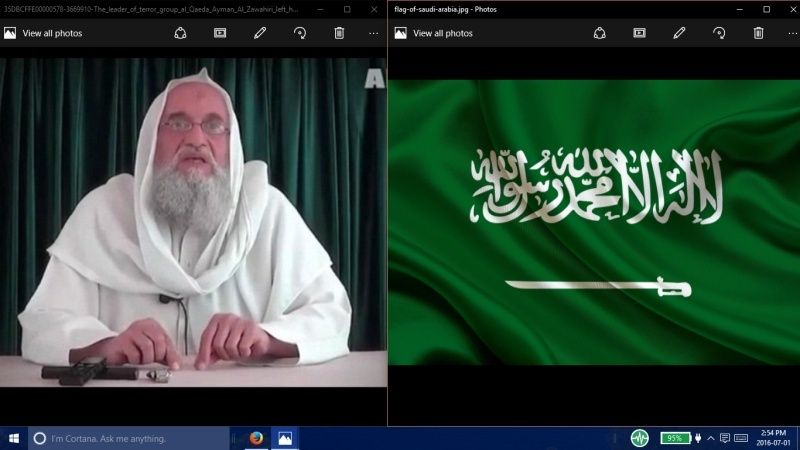Click View all photos in the flag-of-saudi-arabia window
The width and height of the screenshot is (800, 450).
click(x=442, y=33)
